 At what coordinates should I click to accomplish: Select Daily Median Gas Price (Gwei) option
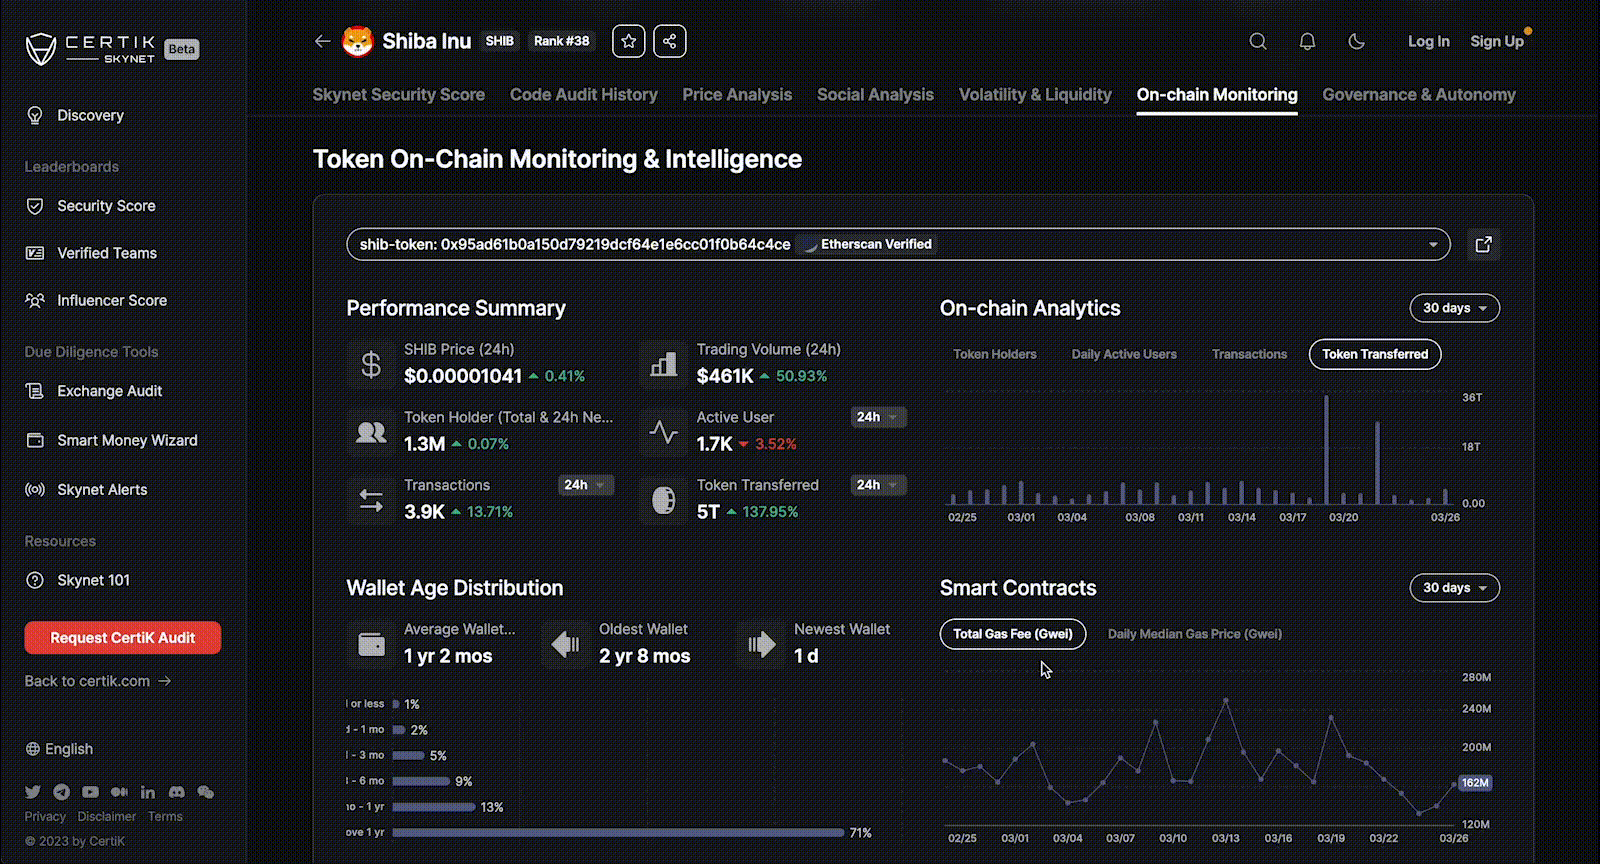coord(1195,634)
